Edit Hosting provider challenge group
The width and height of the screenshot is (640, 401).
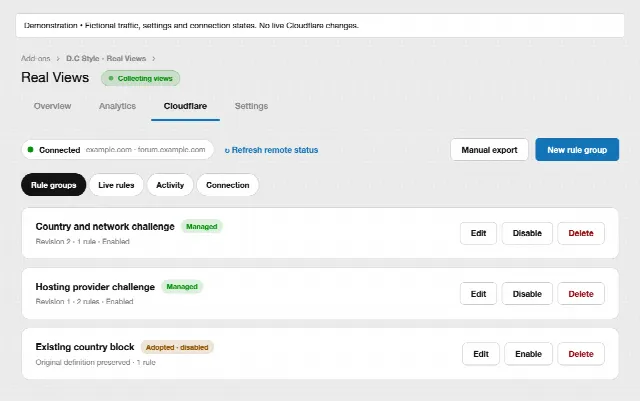[x=478, y=294]
